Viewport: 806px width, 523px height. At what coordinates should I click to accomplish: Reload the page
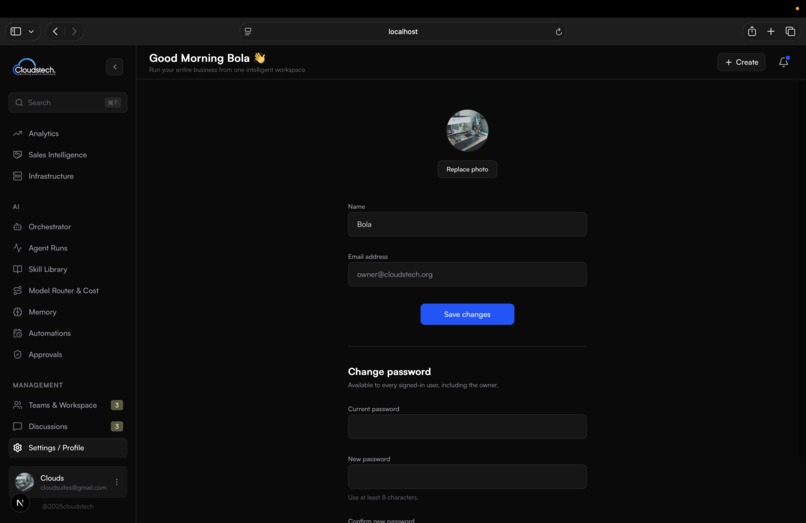pyautogui.click(x=559, y=32)
